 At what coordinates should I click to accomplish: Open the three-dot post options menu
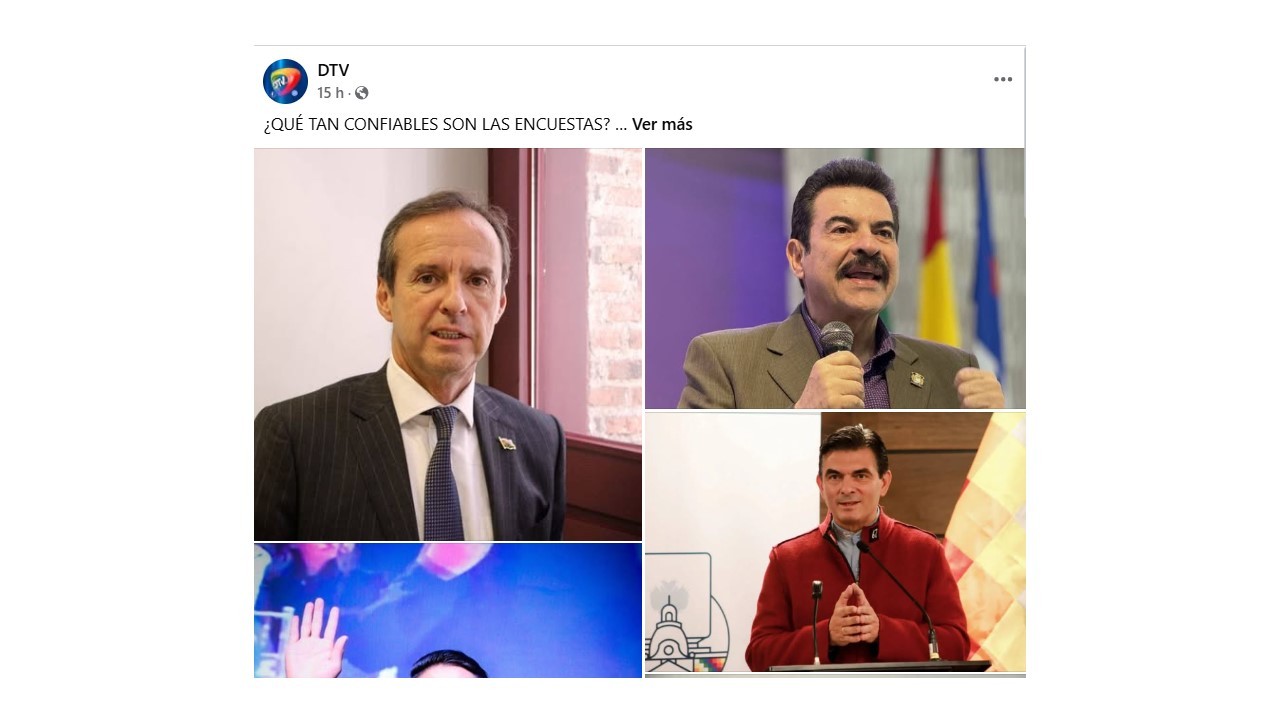pyautogui.click(x=1003, y=80)
